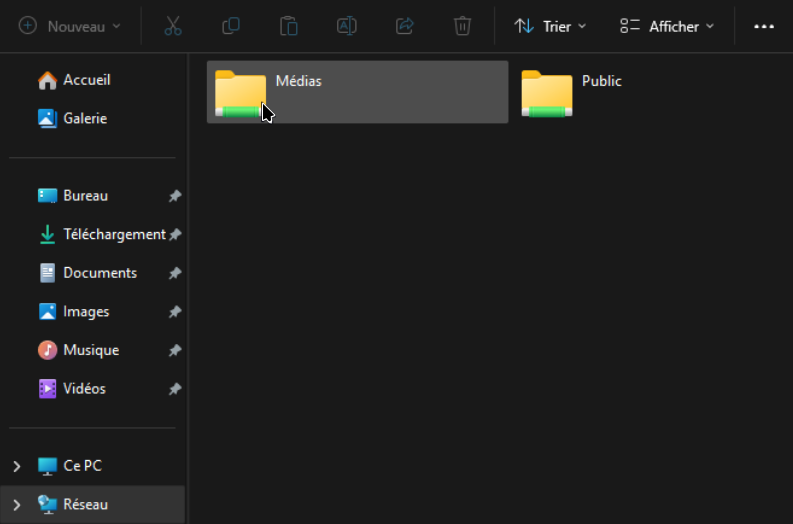
Task: Unpin Téléchargement using its pin icon
Action: point(175,235)
